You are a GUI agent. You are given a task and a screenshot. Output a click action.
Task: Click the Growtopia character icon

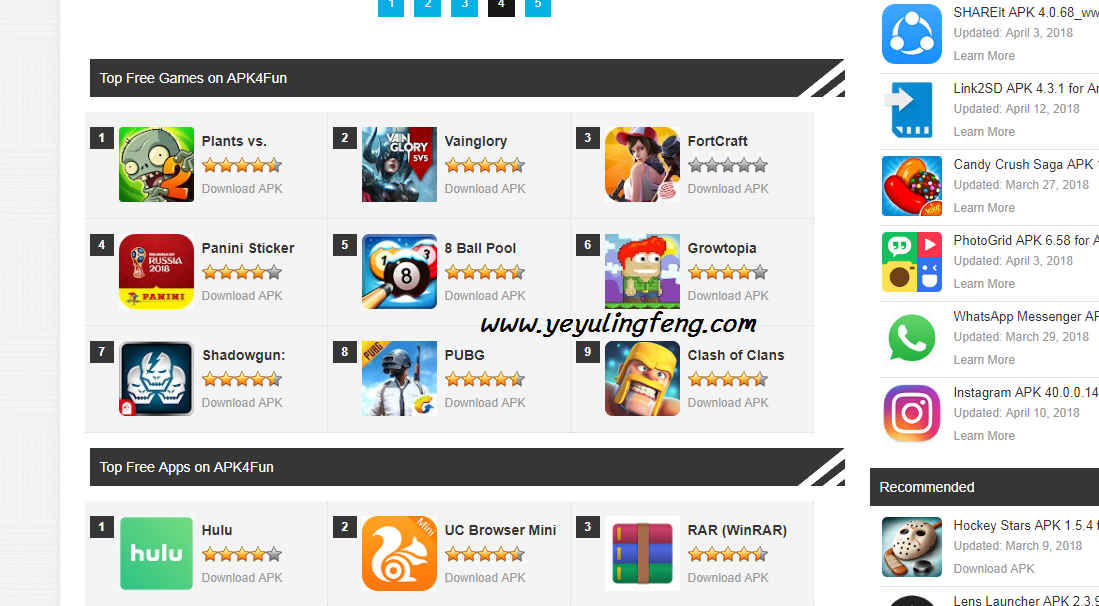642,272
